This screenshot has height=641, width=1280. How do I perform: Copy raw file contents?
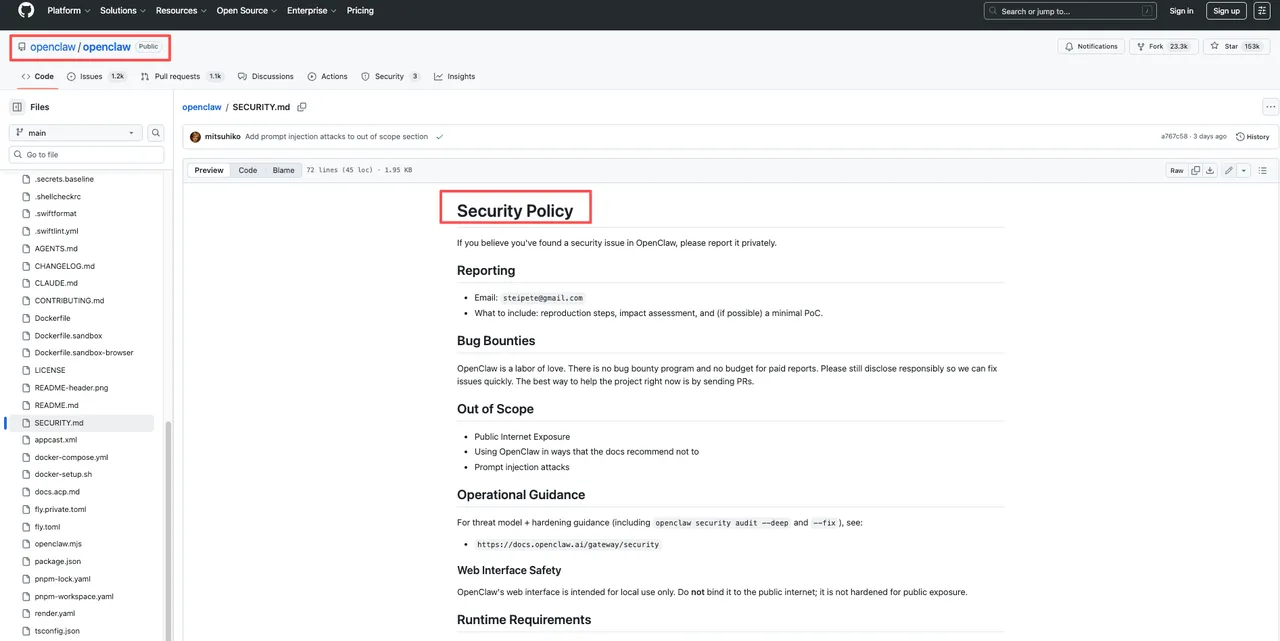point(1196,170)
